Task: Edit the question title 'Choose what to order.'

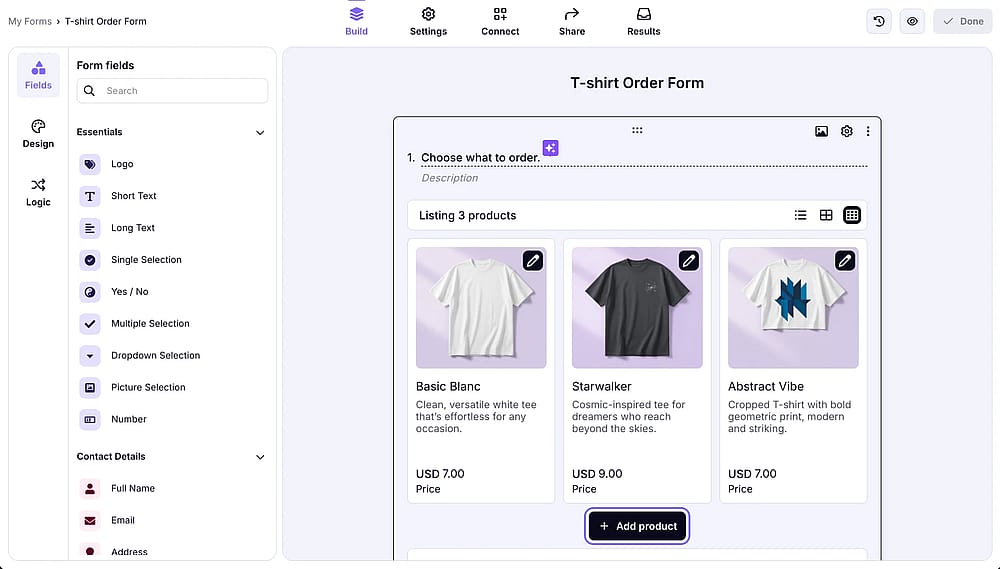Action: click(480, 158)
